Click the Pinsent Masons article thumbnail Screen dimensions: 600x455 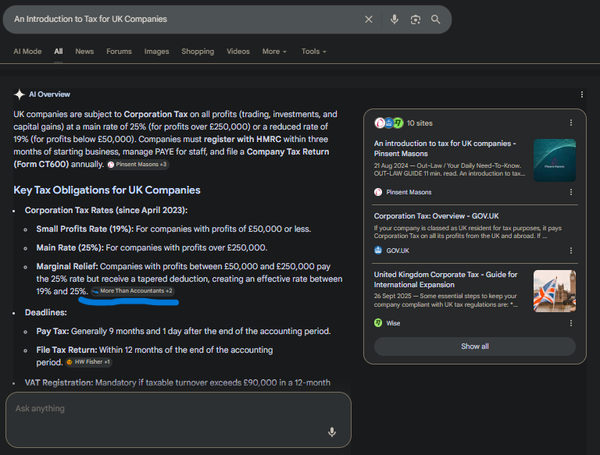click(x=554, y=160)
